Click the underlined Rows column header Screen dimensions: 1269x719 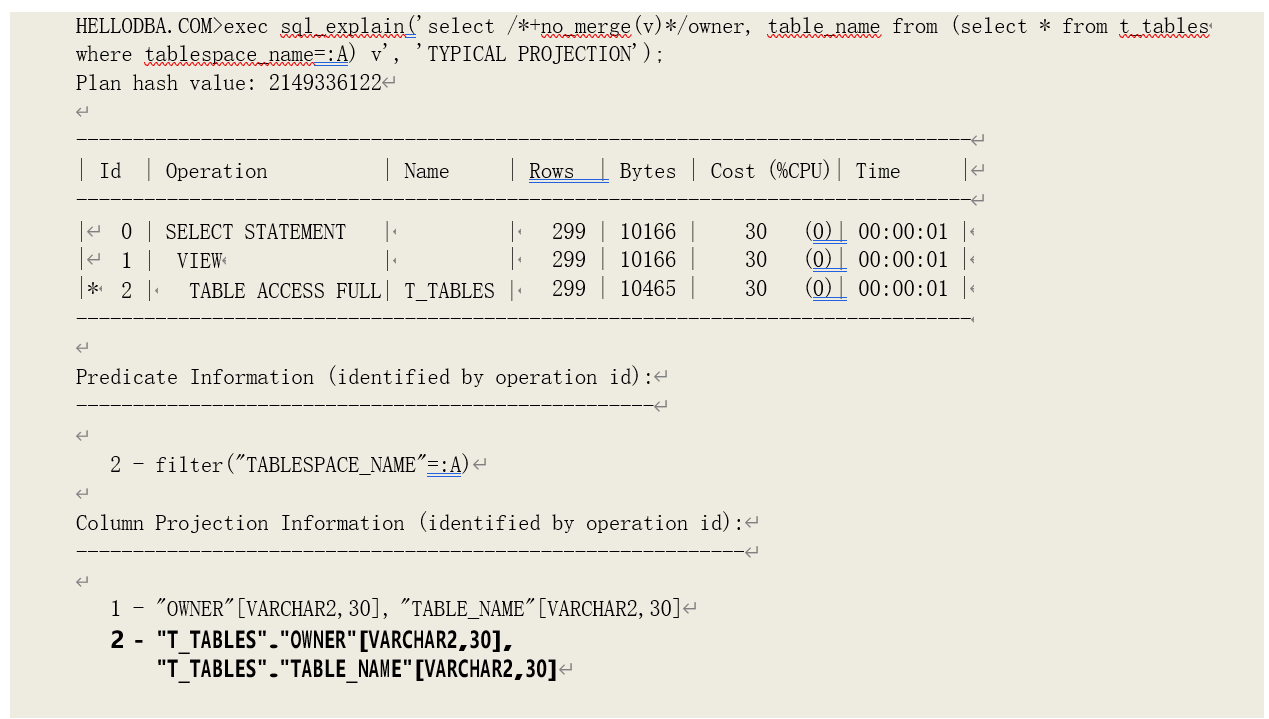click(552, 172)
